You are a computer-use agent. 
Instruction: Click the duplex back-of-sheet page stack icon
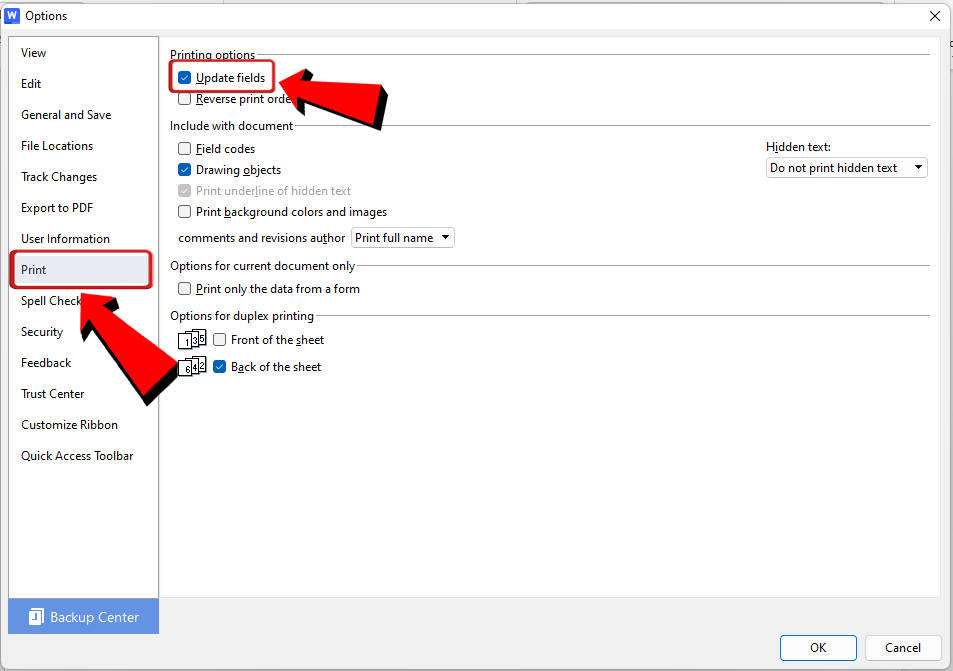(191, 366)
